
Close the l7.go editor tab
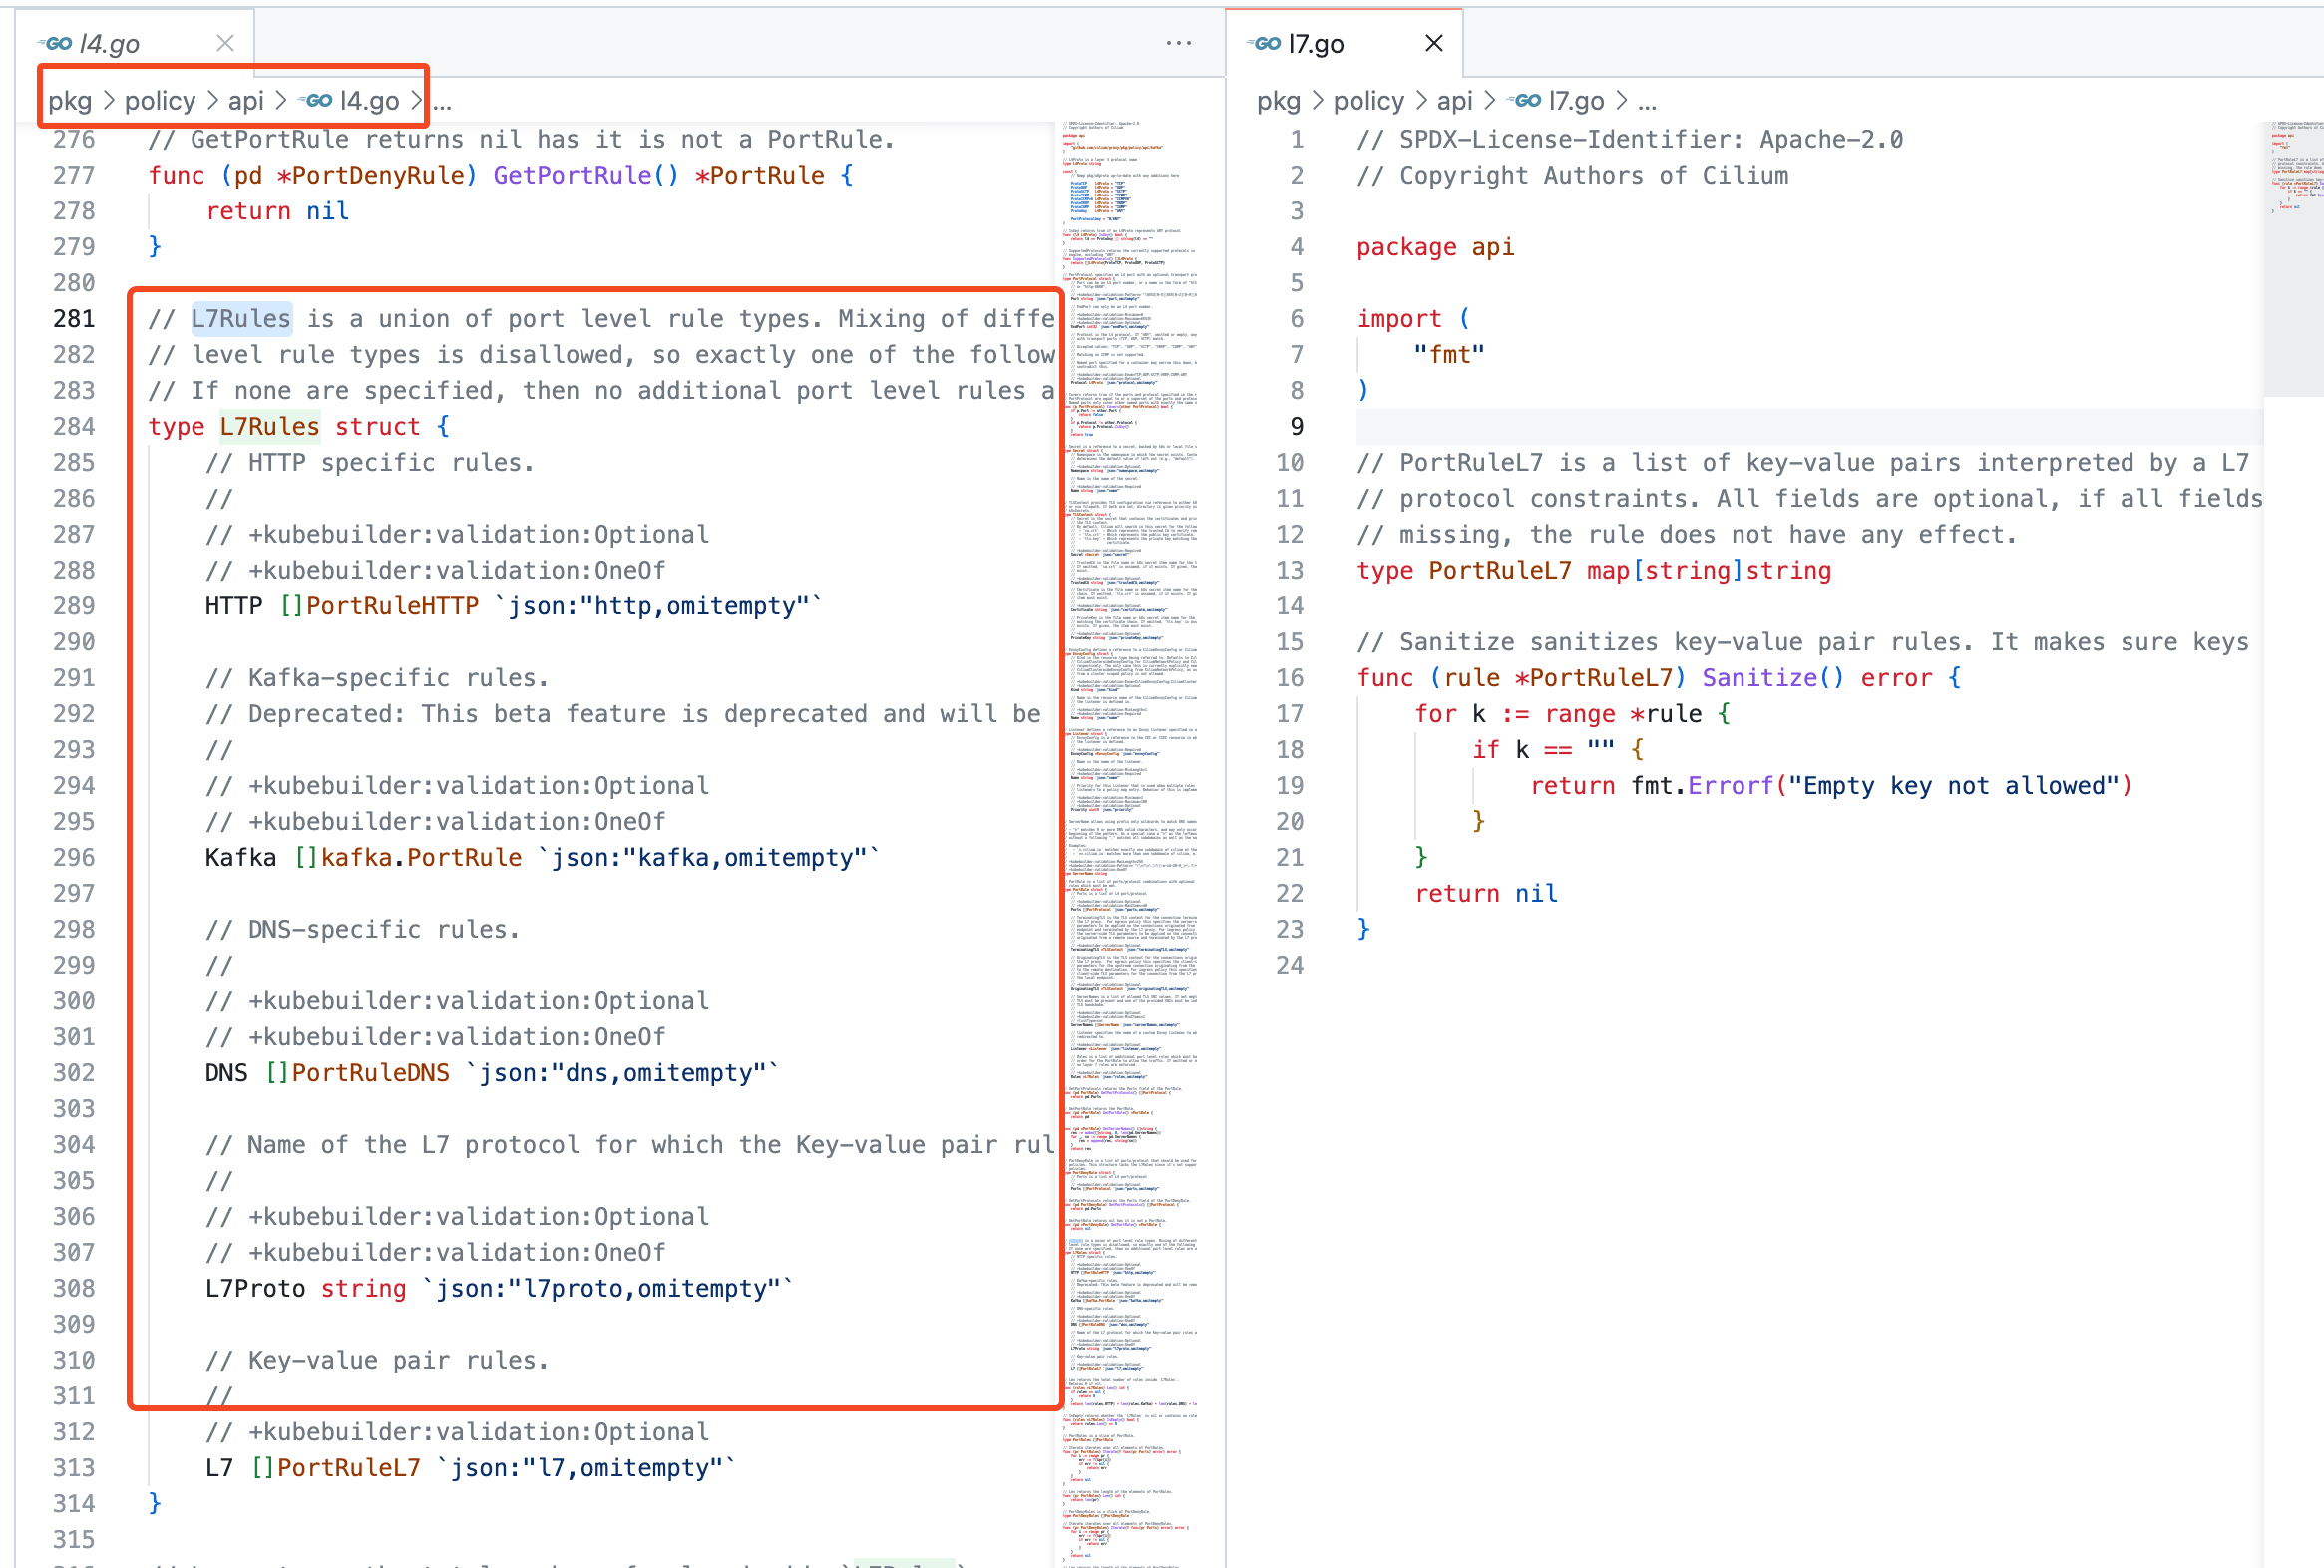1433,43
